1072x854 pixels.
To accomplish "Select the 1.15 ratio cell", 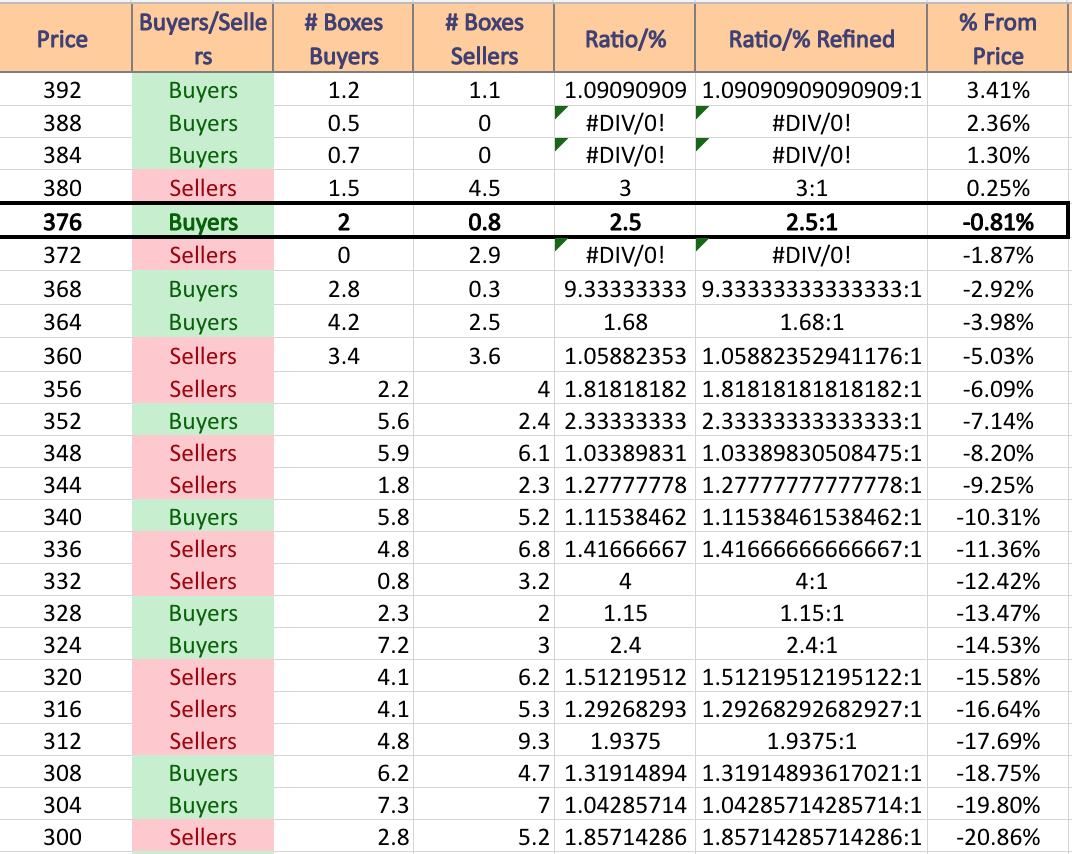I will [x=625, y=613].
